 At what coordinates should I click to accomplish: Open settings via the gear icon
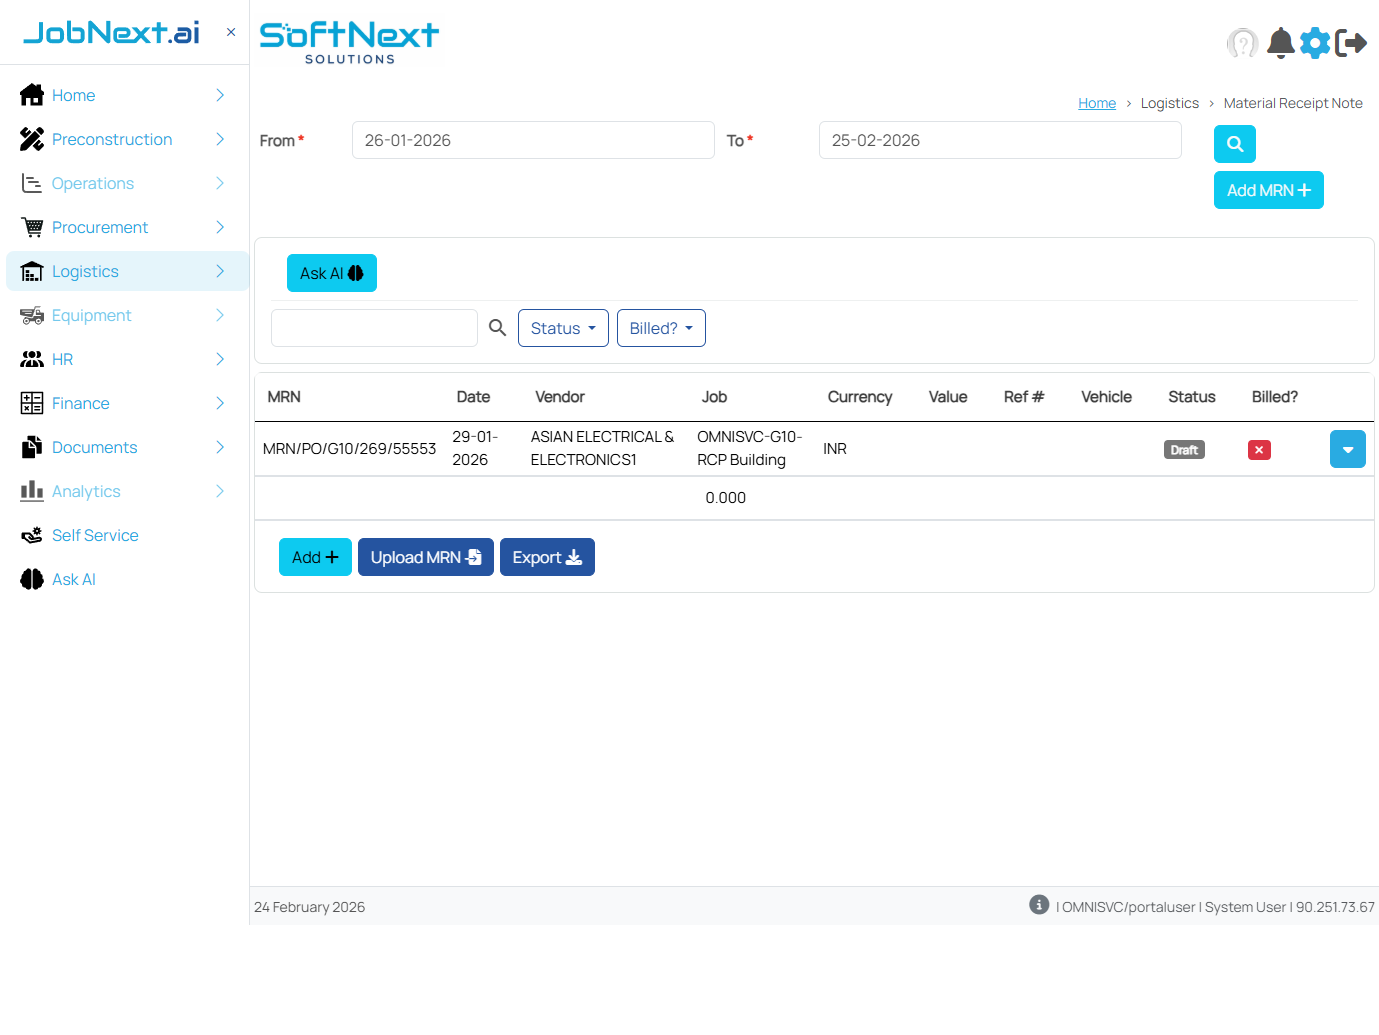[x=1315, y=43]
